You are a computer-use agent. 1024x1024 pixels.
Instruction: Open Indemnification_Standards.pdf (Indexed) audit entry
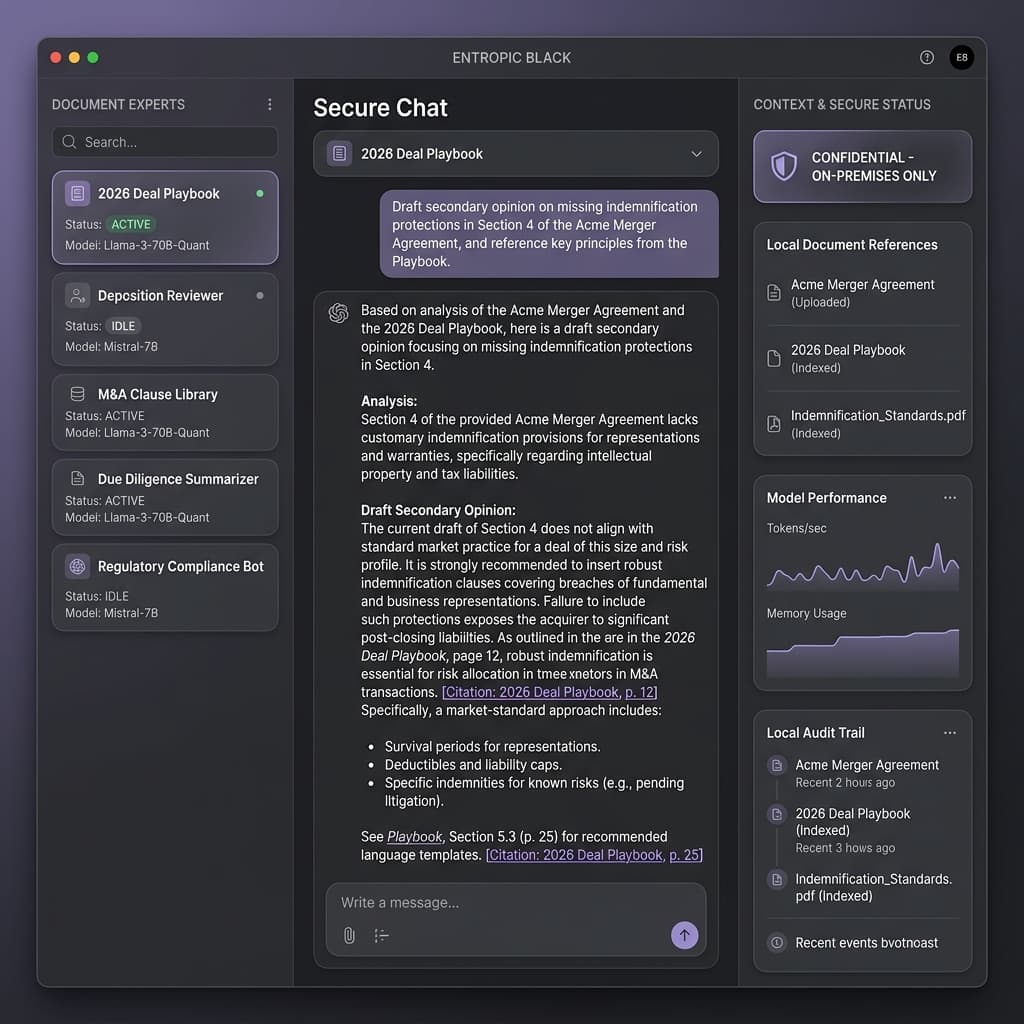tap(862, 887)
